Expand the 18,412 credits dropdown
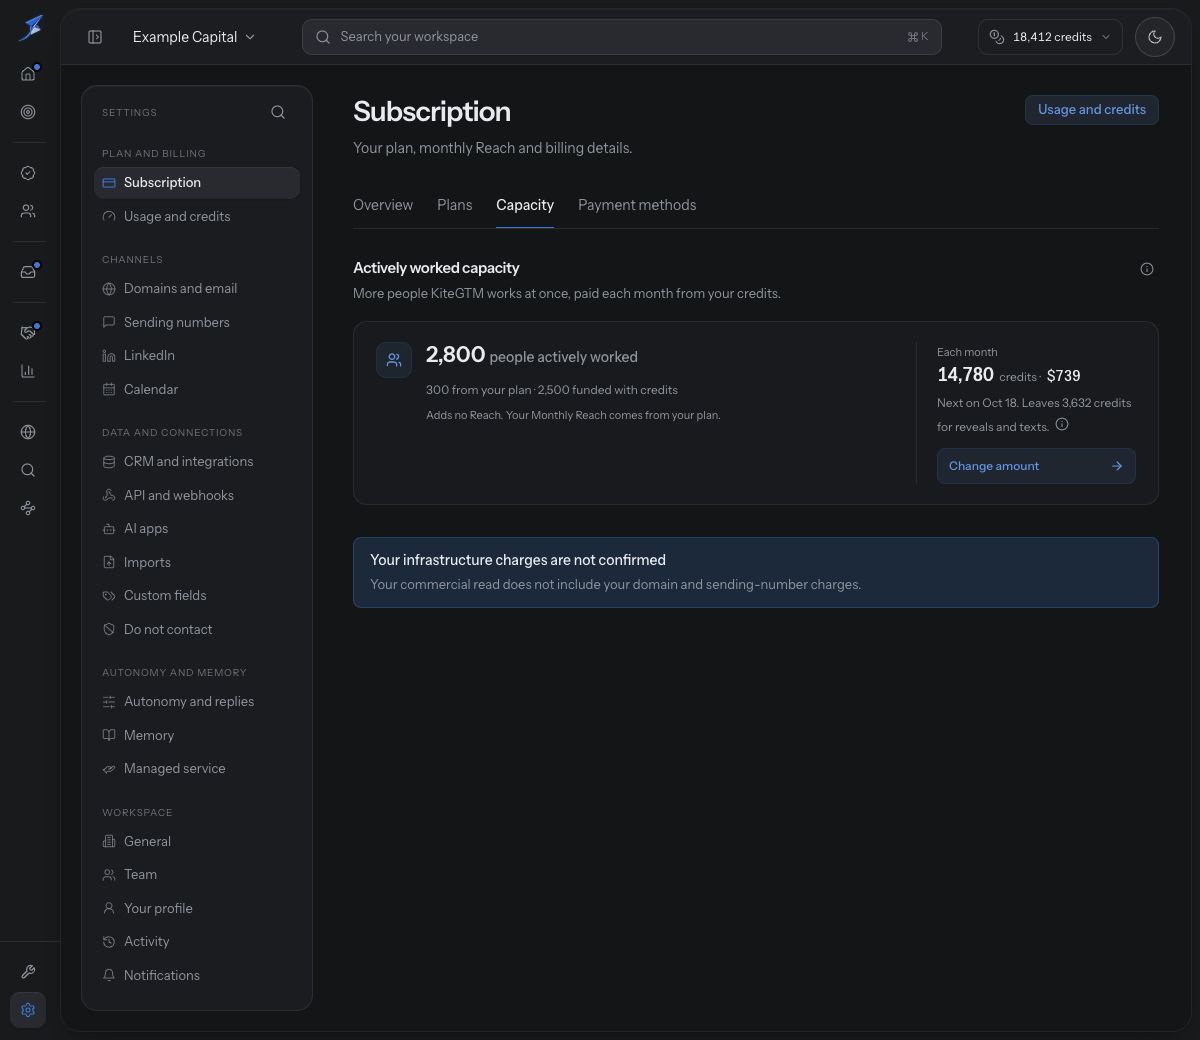The width and height of the screenshot is (1200, 1040). click(1050, 37)
